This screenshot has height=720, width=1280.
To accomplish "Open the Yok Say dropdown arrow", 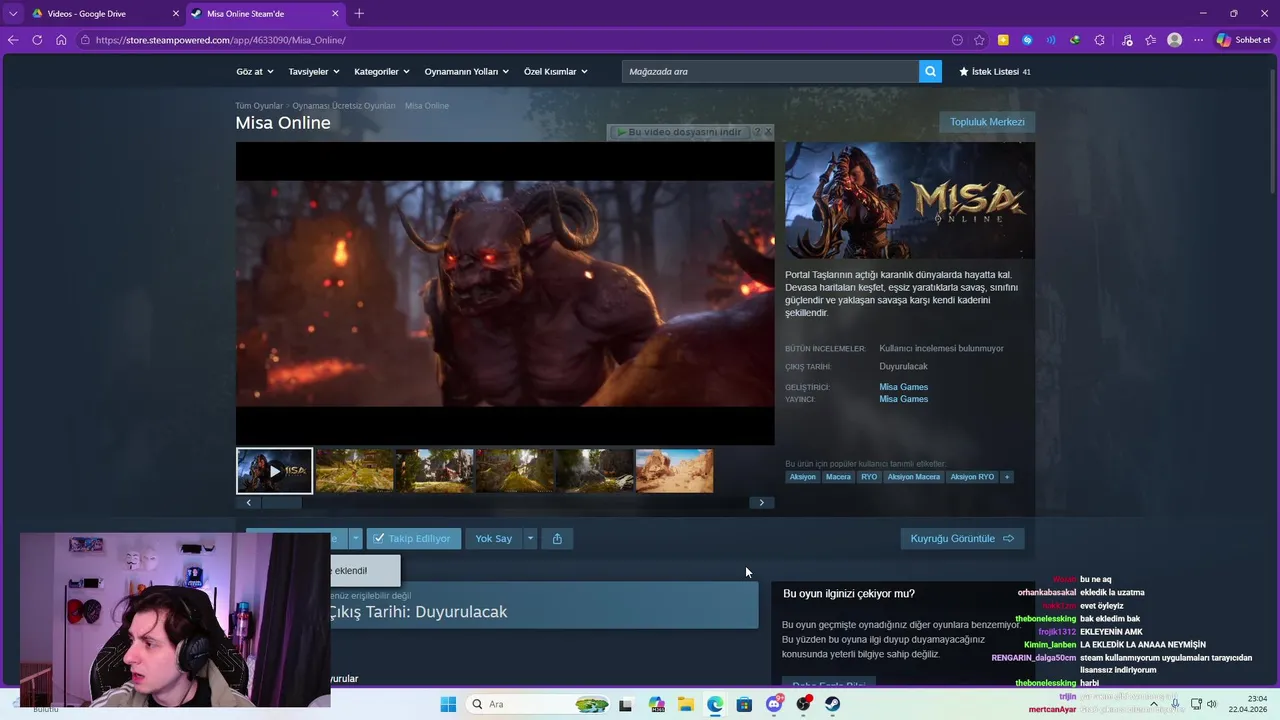I will coord(530,539).
